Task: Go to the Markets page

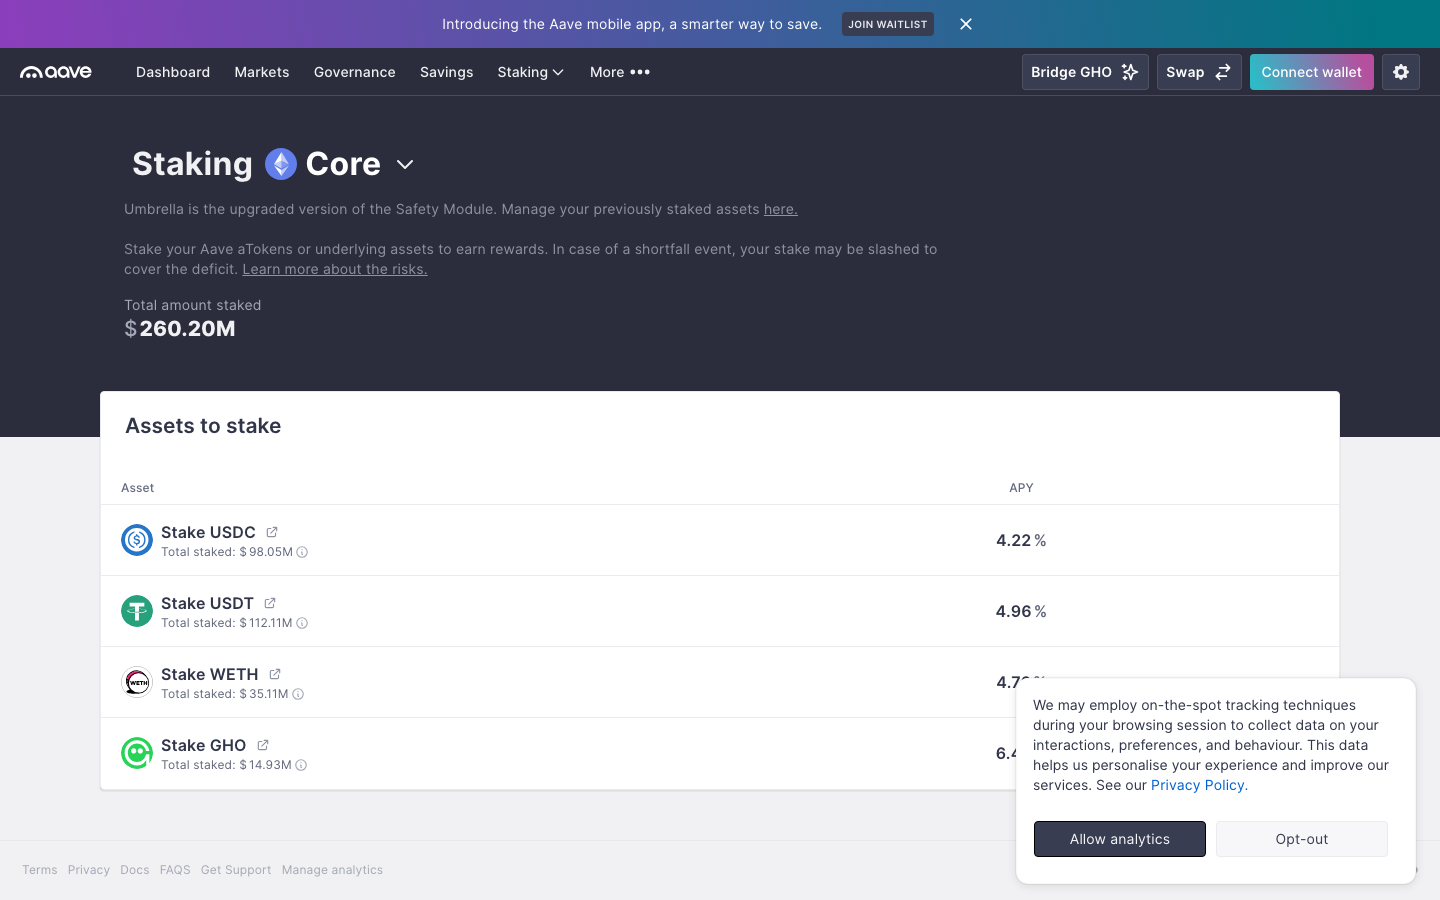Action: 261,72
